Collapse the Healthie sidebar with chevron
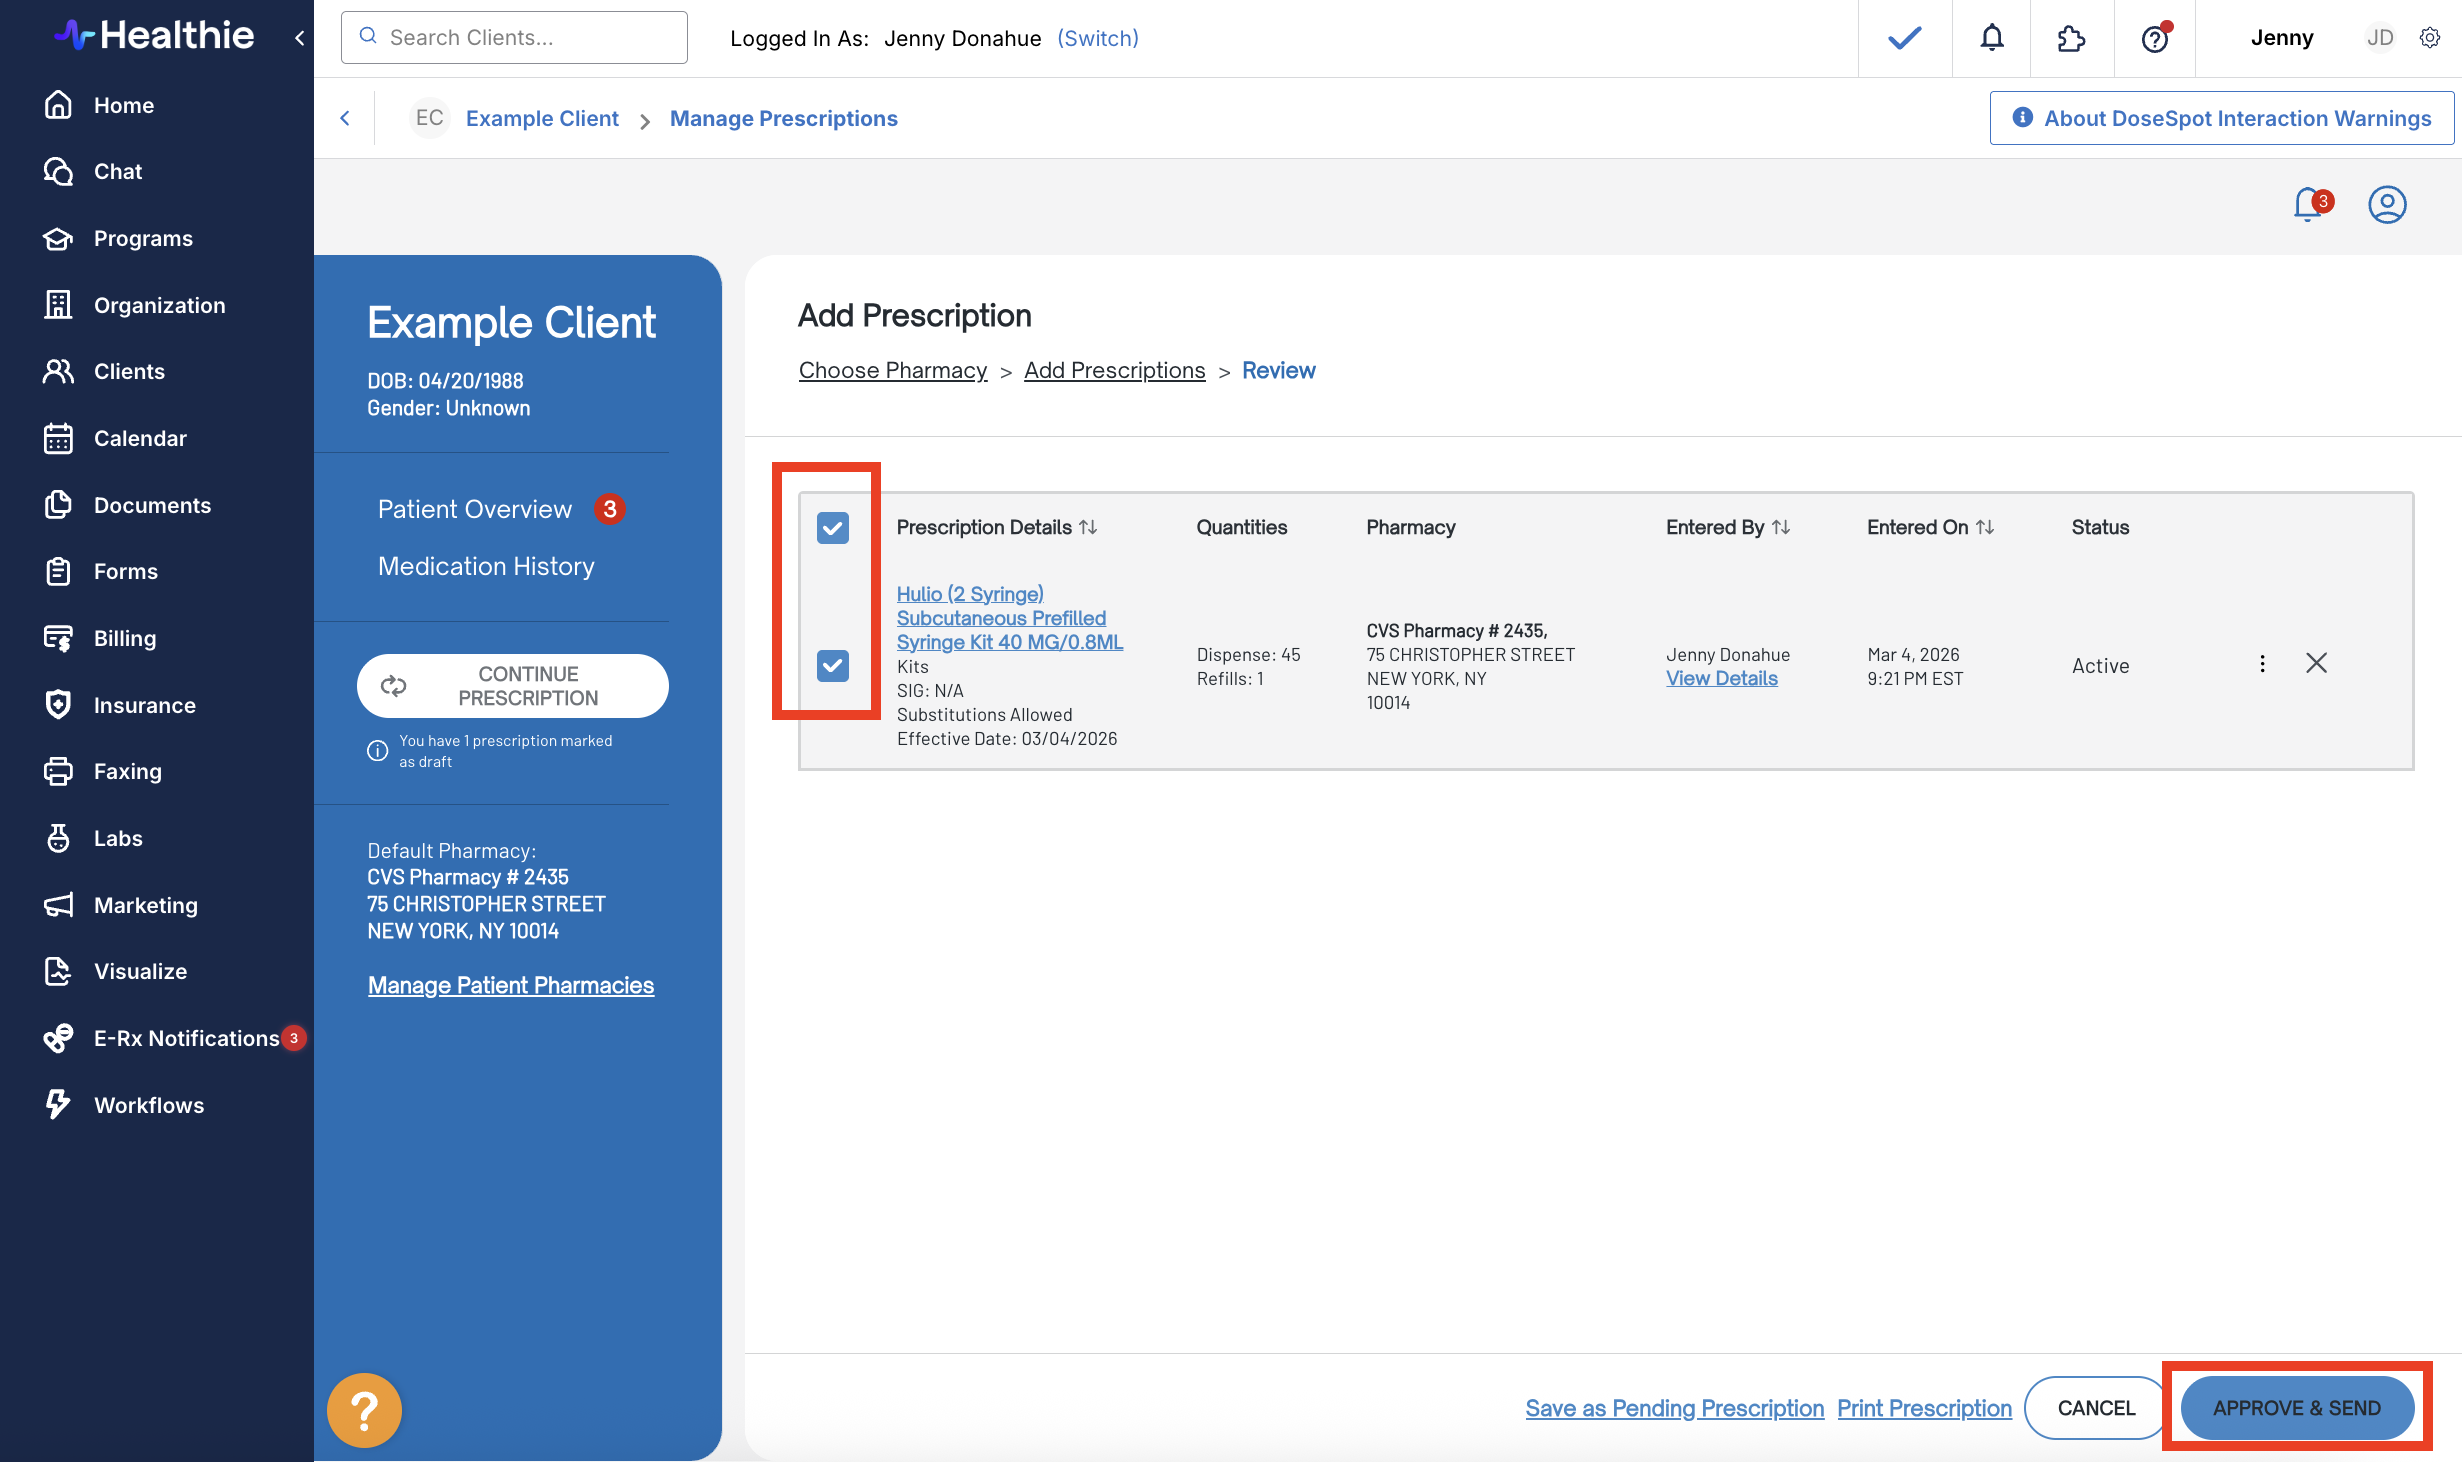The image size is (2462, 1462). [x=299, y=38]
